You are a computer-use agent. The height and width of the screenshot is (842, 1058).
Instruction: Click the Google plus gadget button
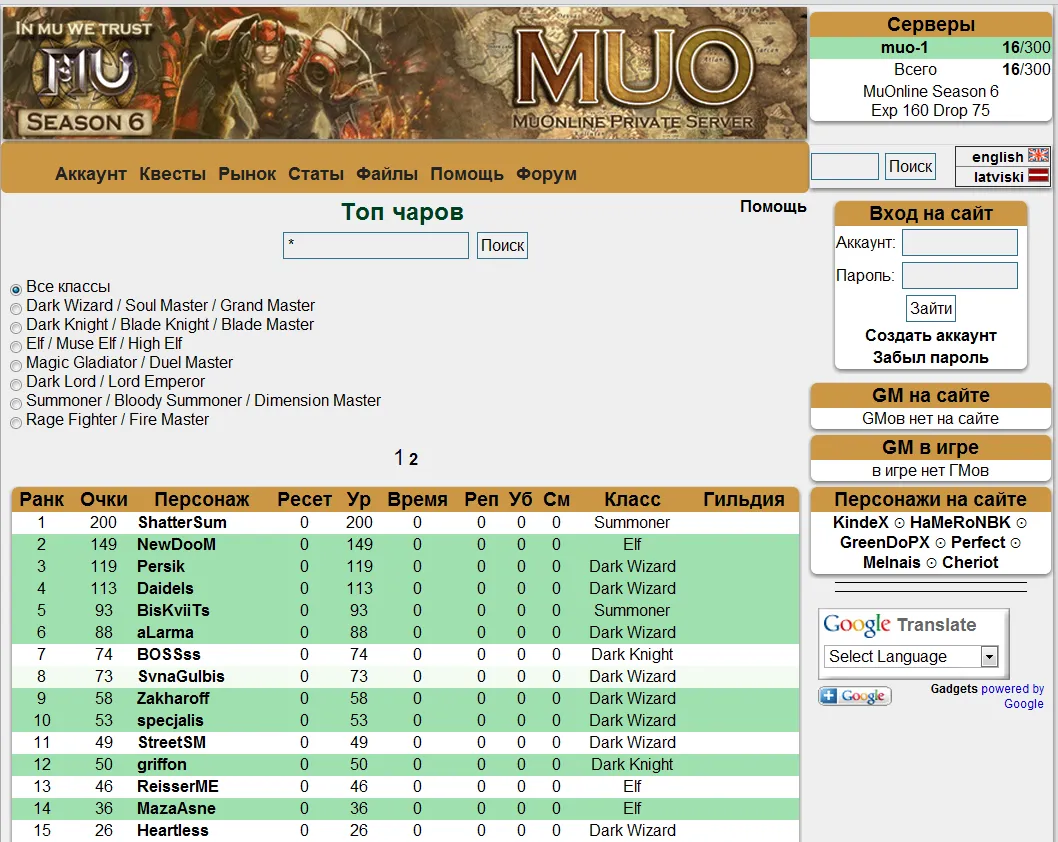[x=855, y=696]
